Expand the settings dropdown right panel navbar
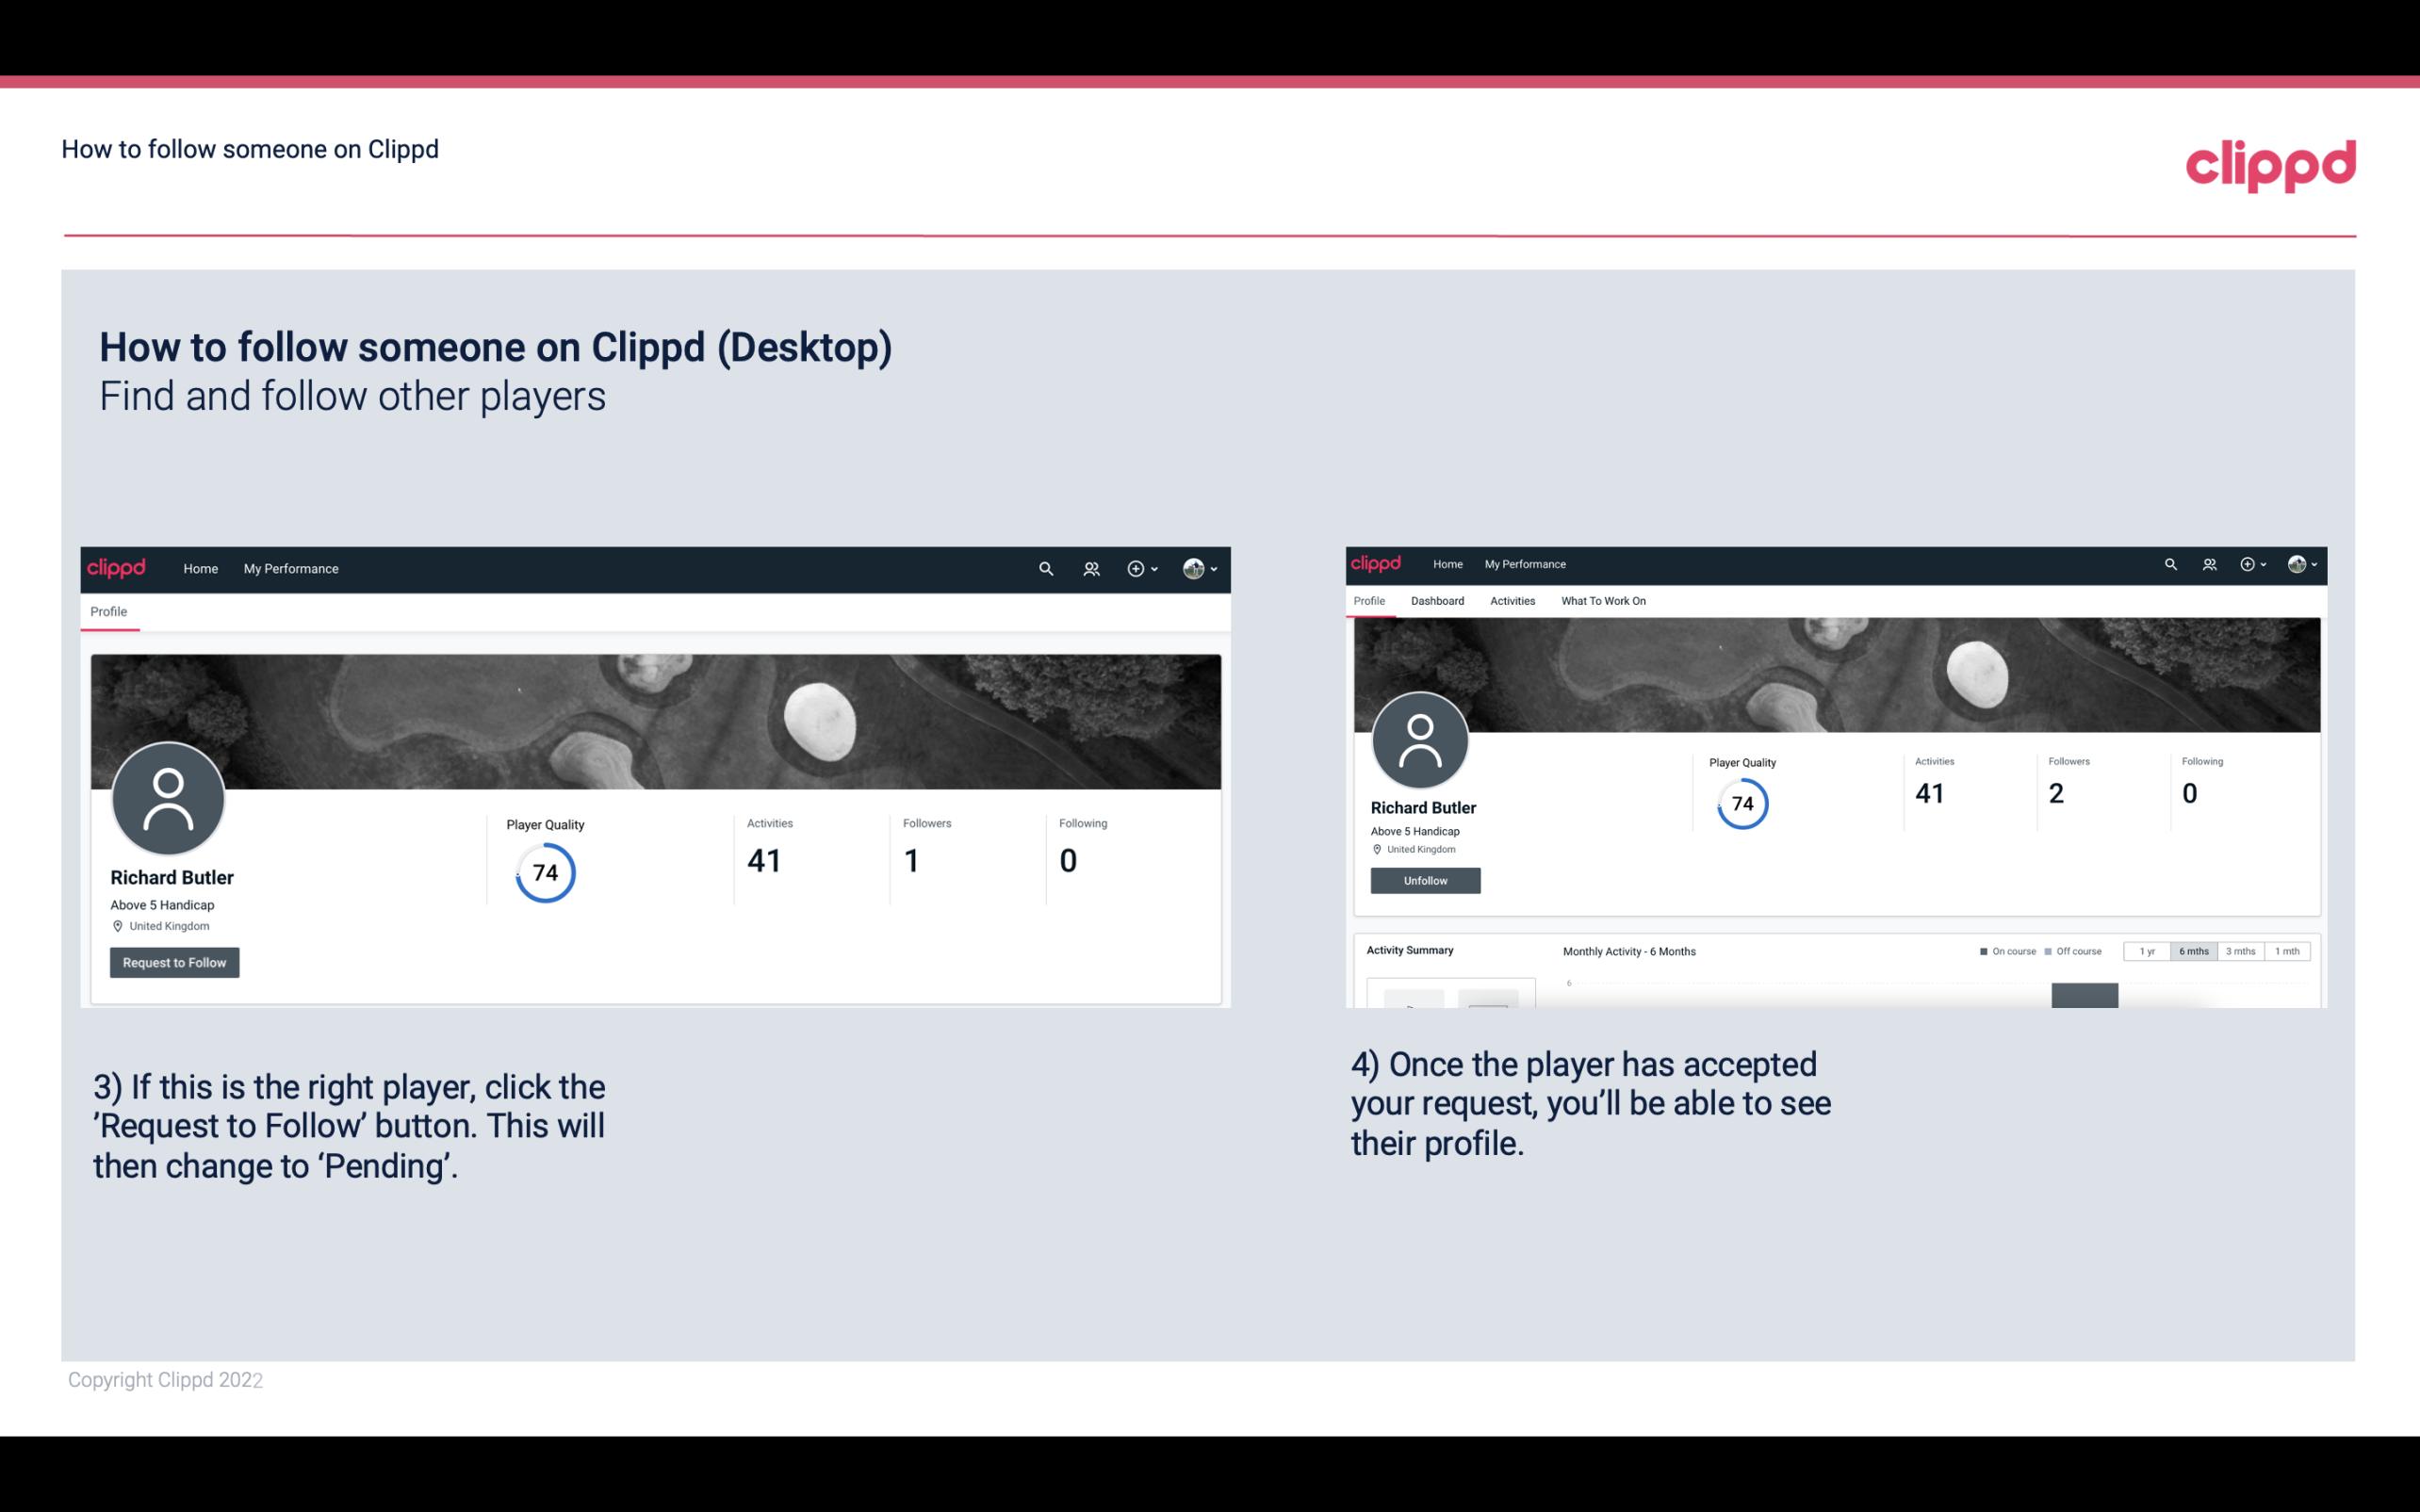 (2305, 562)
